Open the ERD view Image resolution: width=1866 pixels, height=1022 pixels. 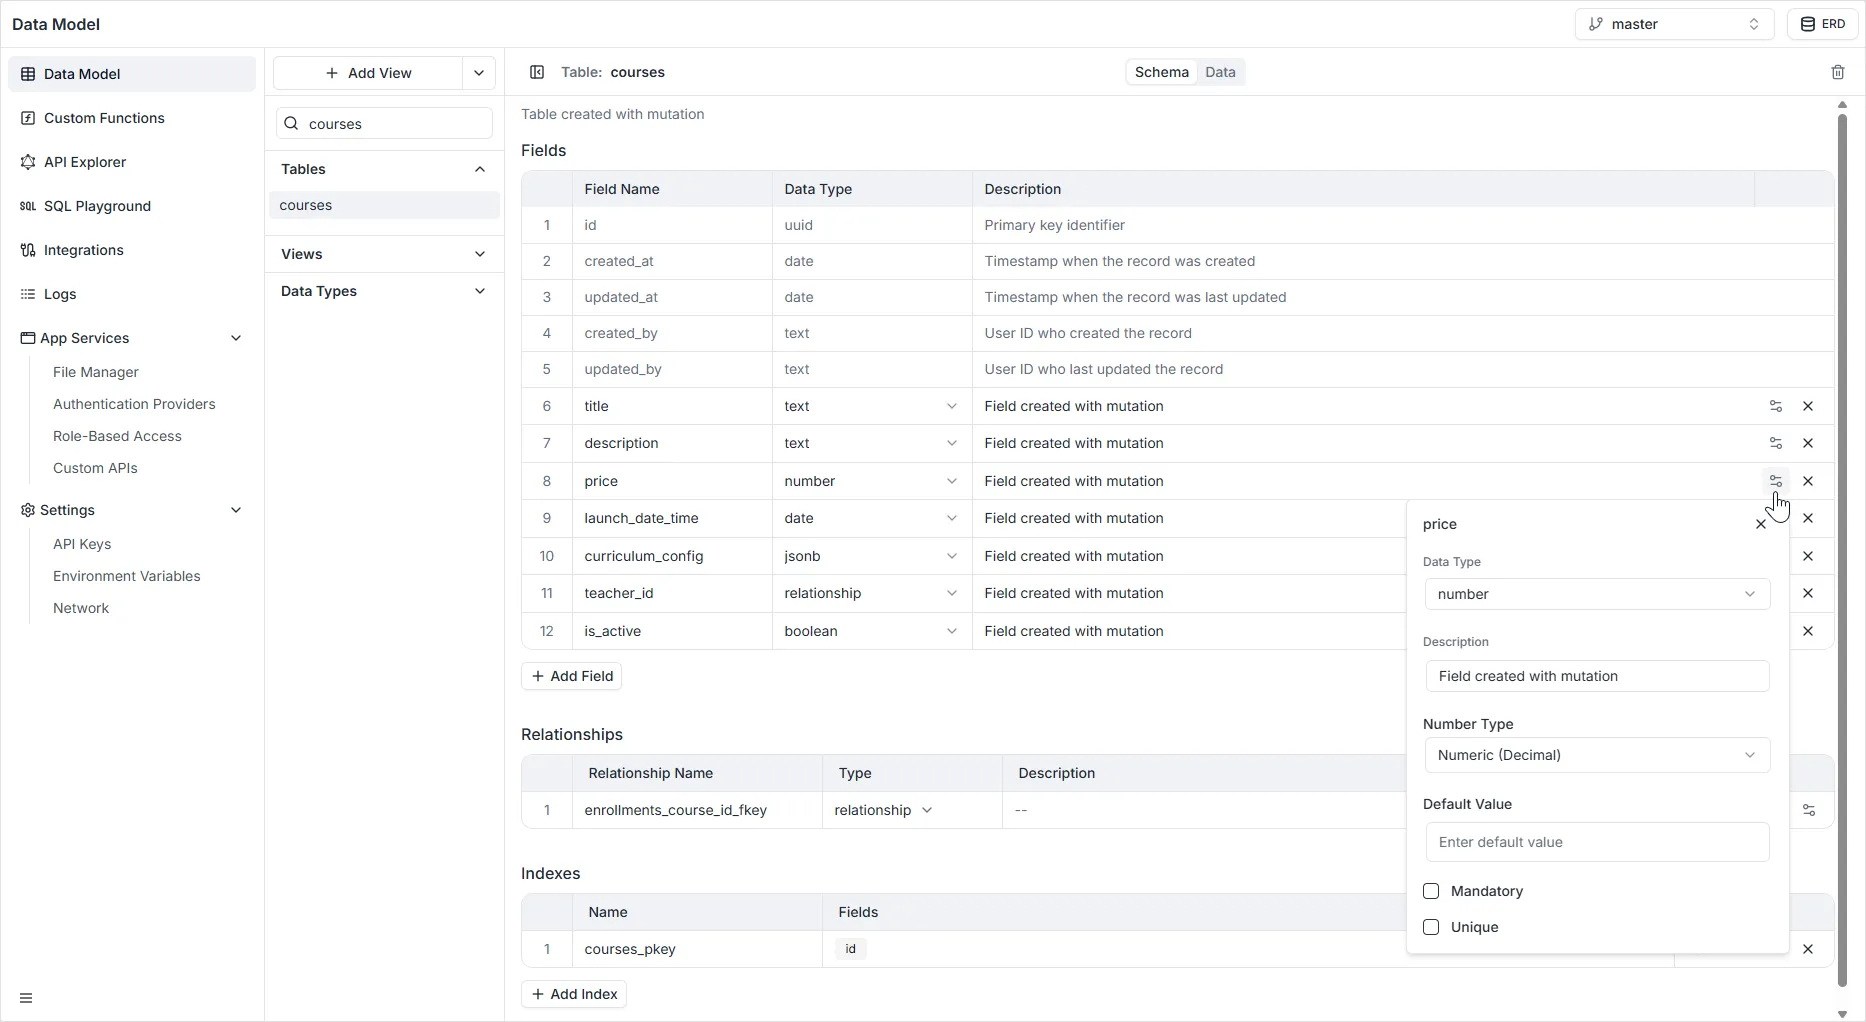[x=1822, y=24]
